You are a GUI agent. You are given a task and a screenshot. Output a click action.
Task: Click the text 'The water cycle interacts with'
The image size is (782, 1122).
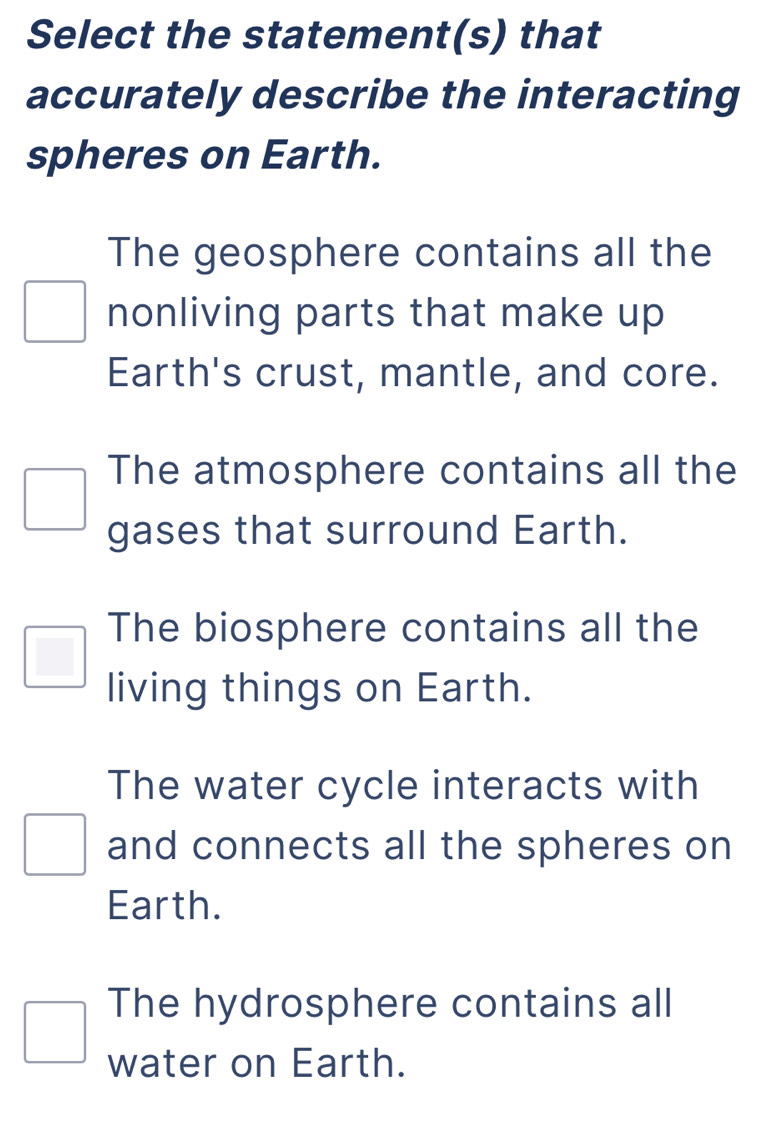[x=405, y=785]
